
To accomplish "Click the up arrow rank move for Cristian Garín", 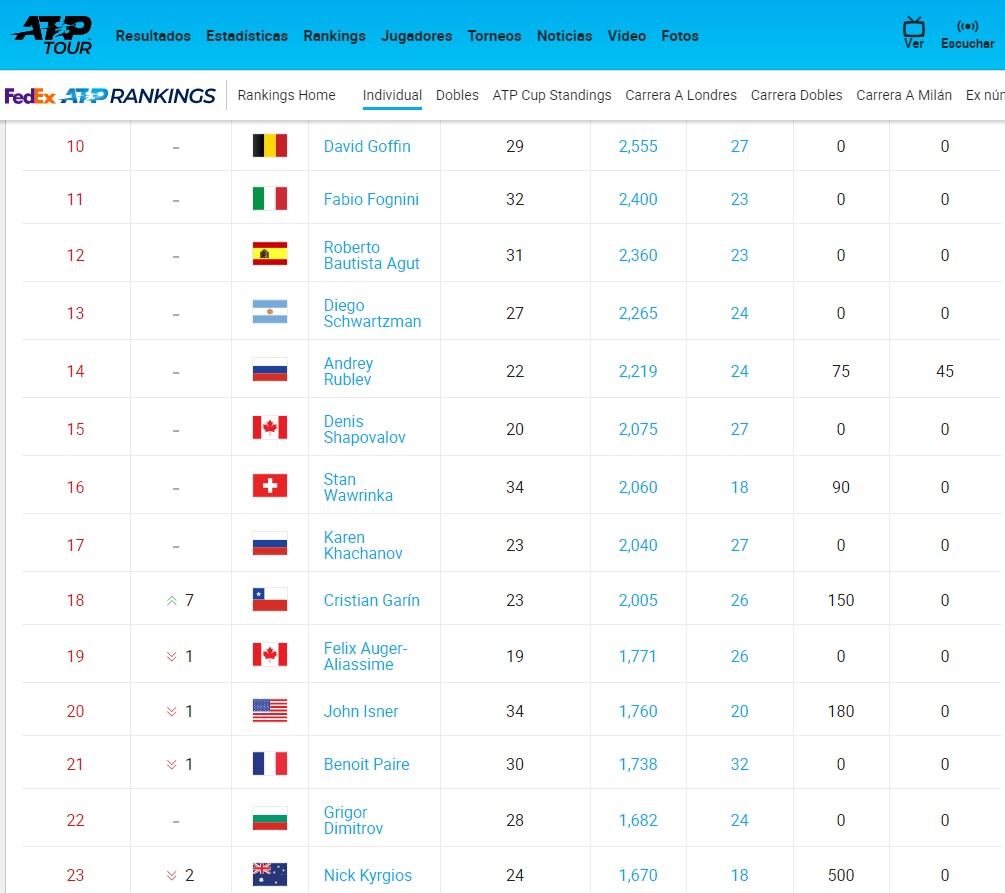I will pos(172,601).
